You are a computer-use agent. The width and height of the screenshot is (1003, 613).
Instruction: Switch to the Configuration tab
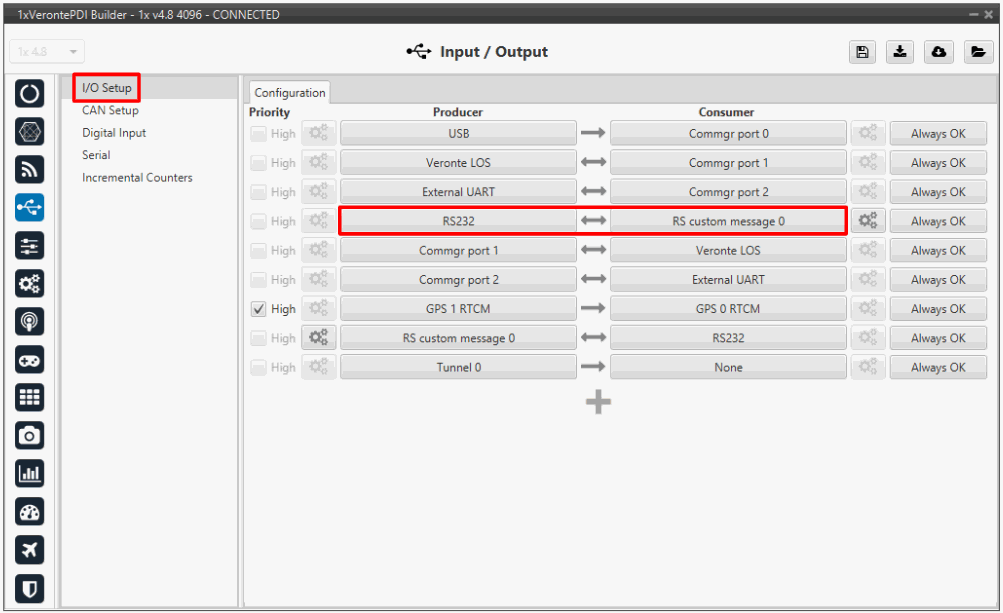tap(290, 93)
